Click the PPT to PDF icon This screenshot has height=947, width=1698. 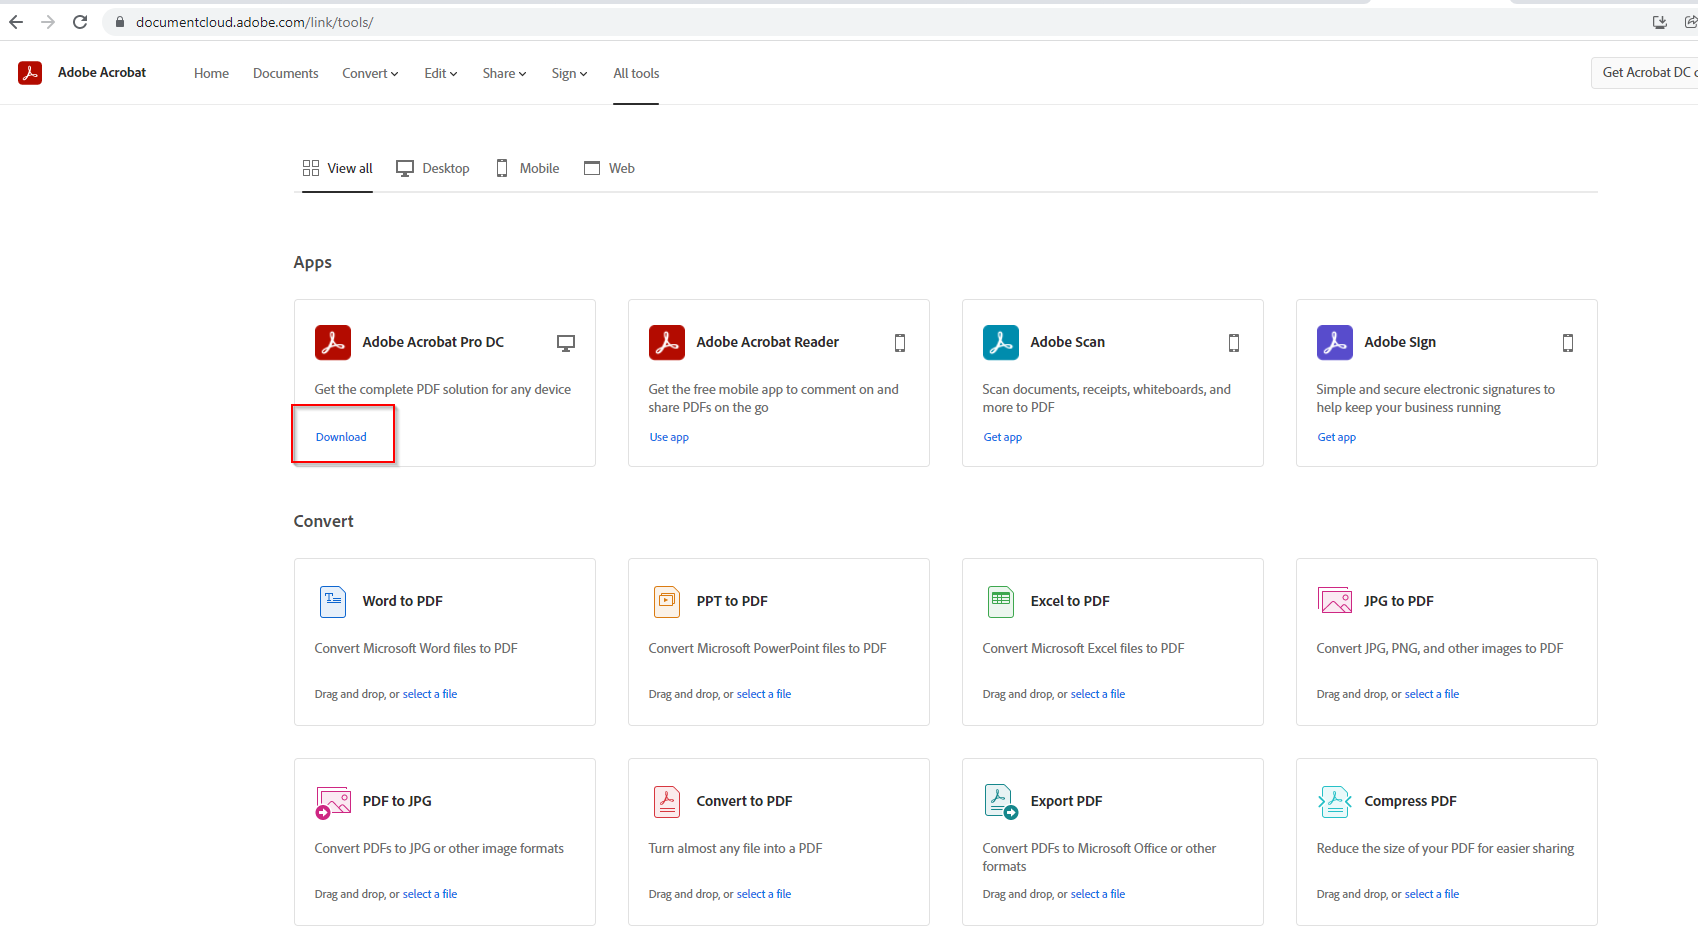click(x=667, y=601)
